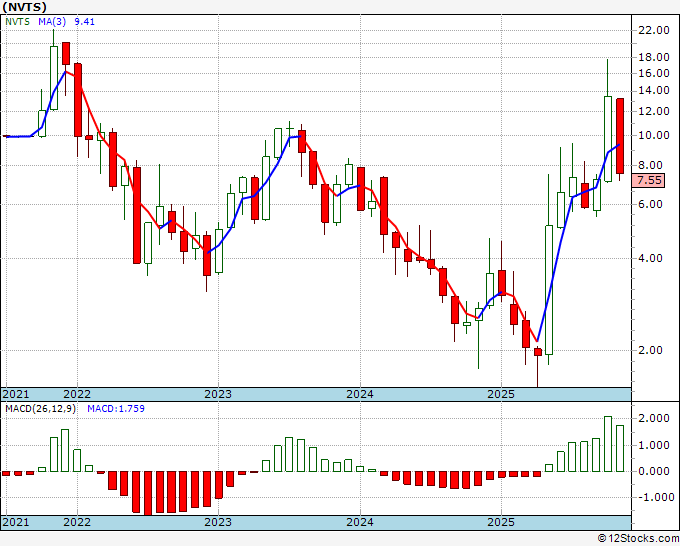680x546 pixels.
Task: Select 2024 on the price chart time axis
Action: (360, 394)
